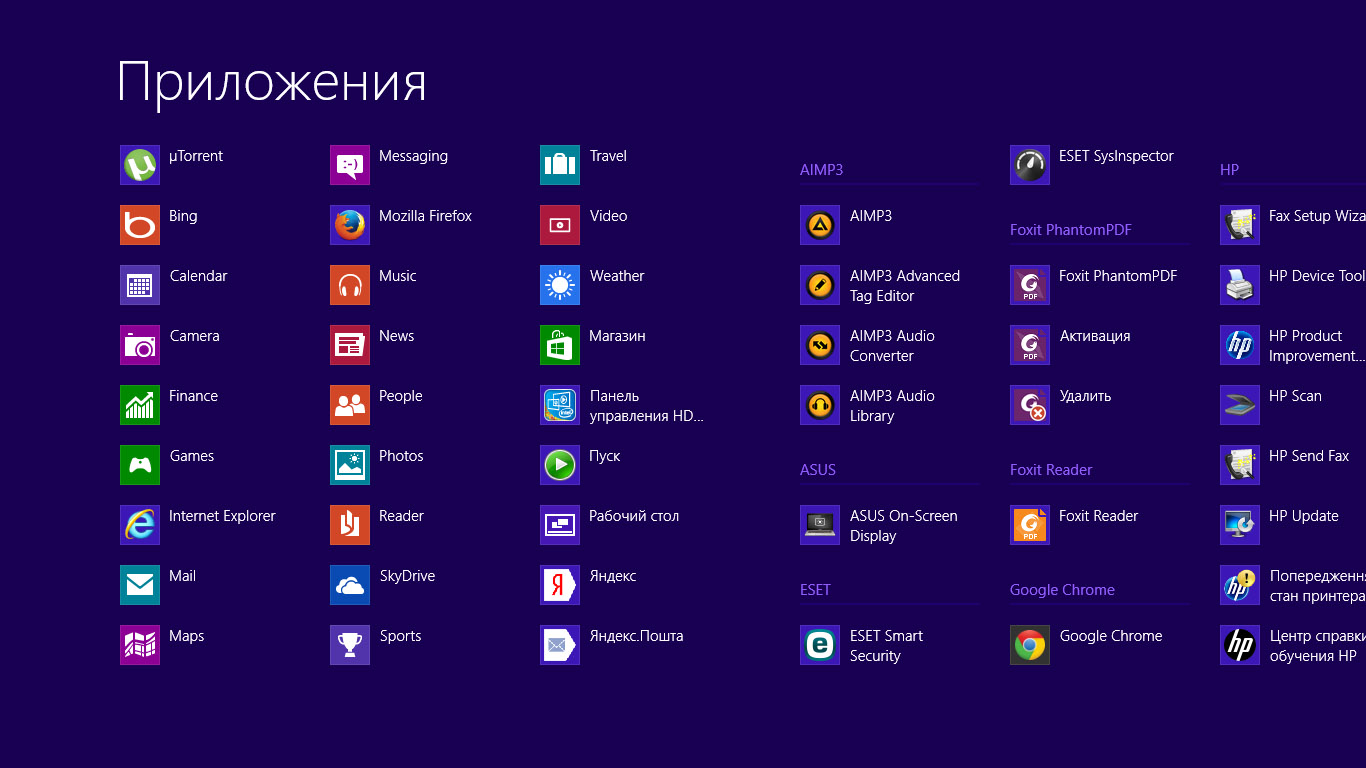Screen dimensions: 1366x768
Task: Open HP Device Toolbox printer icon
Action: (1240, 285)
